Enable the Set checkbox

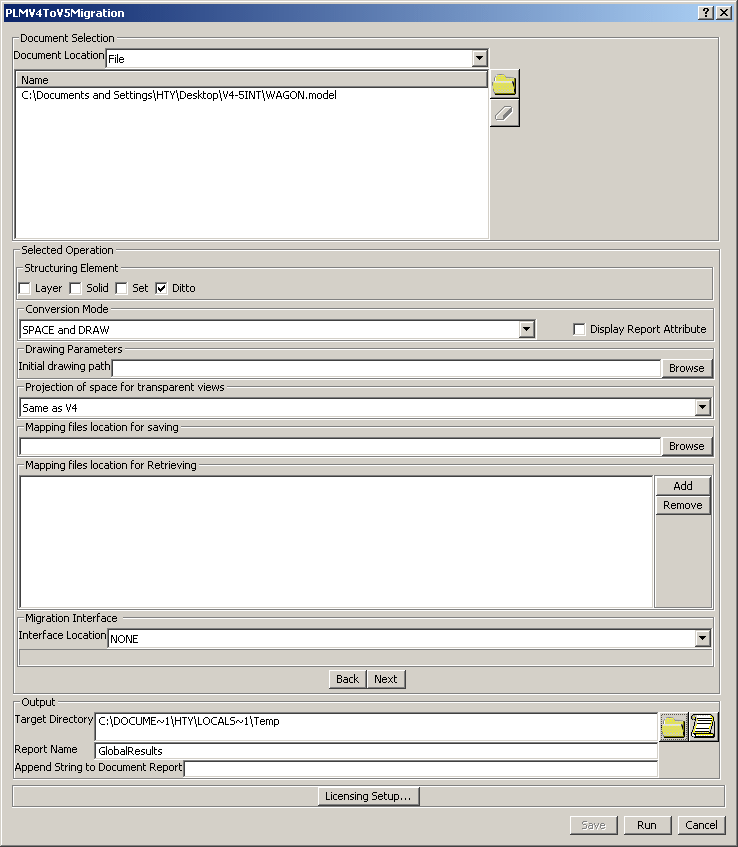point(122,288)
